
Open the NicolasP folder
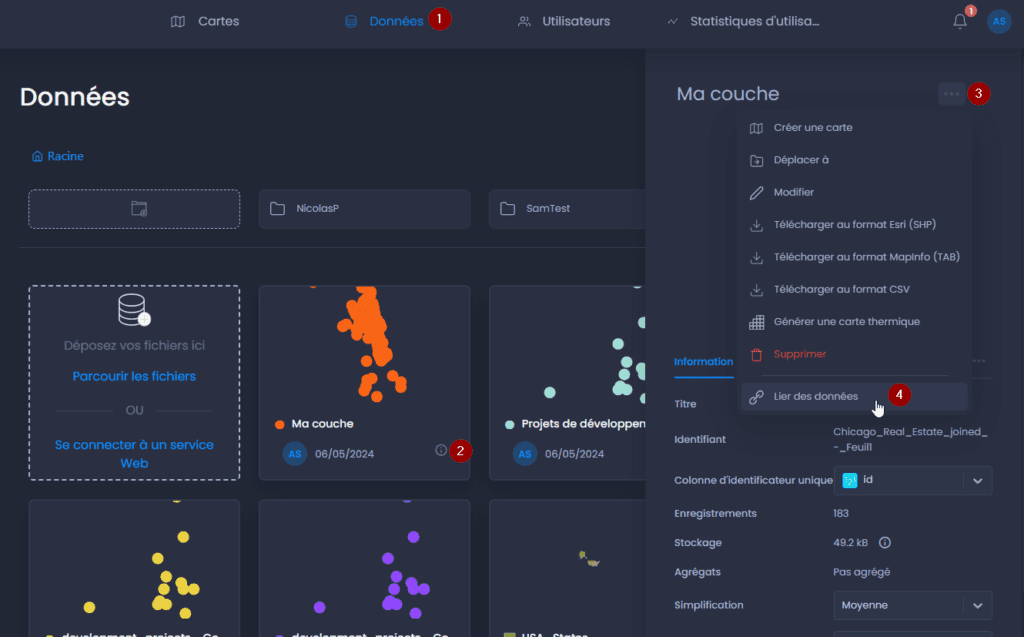(x=364, y=209)
